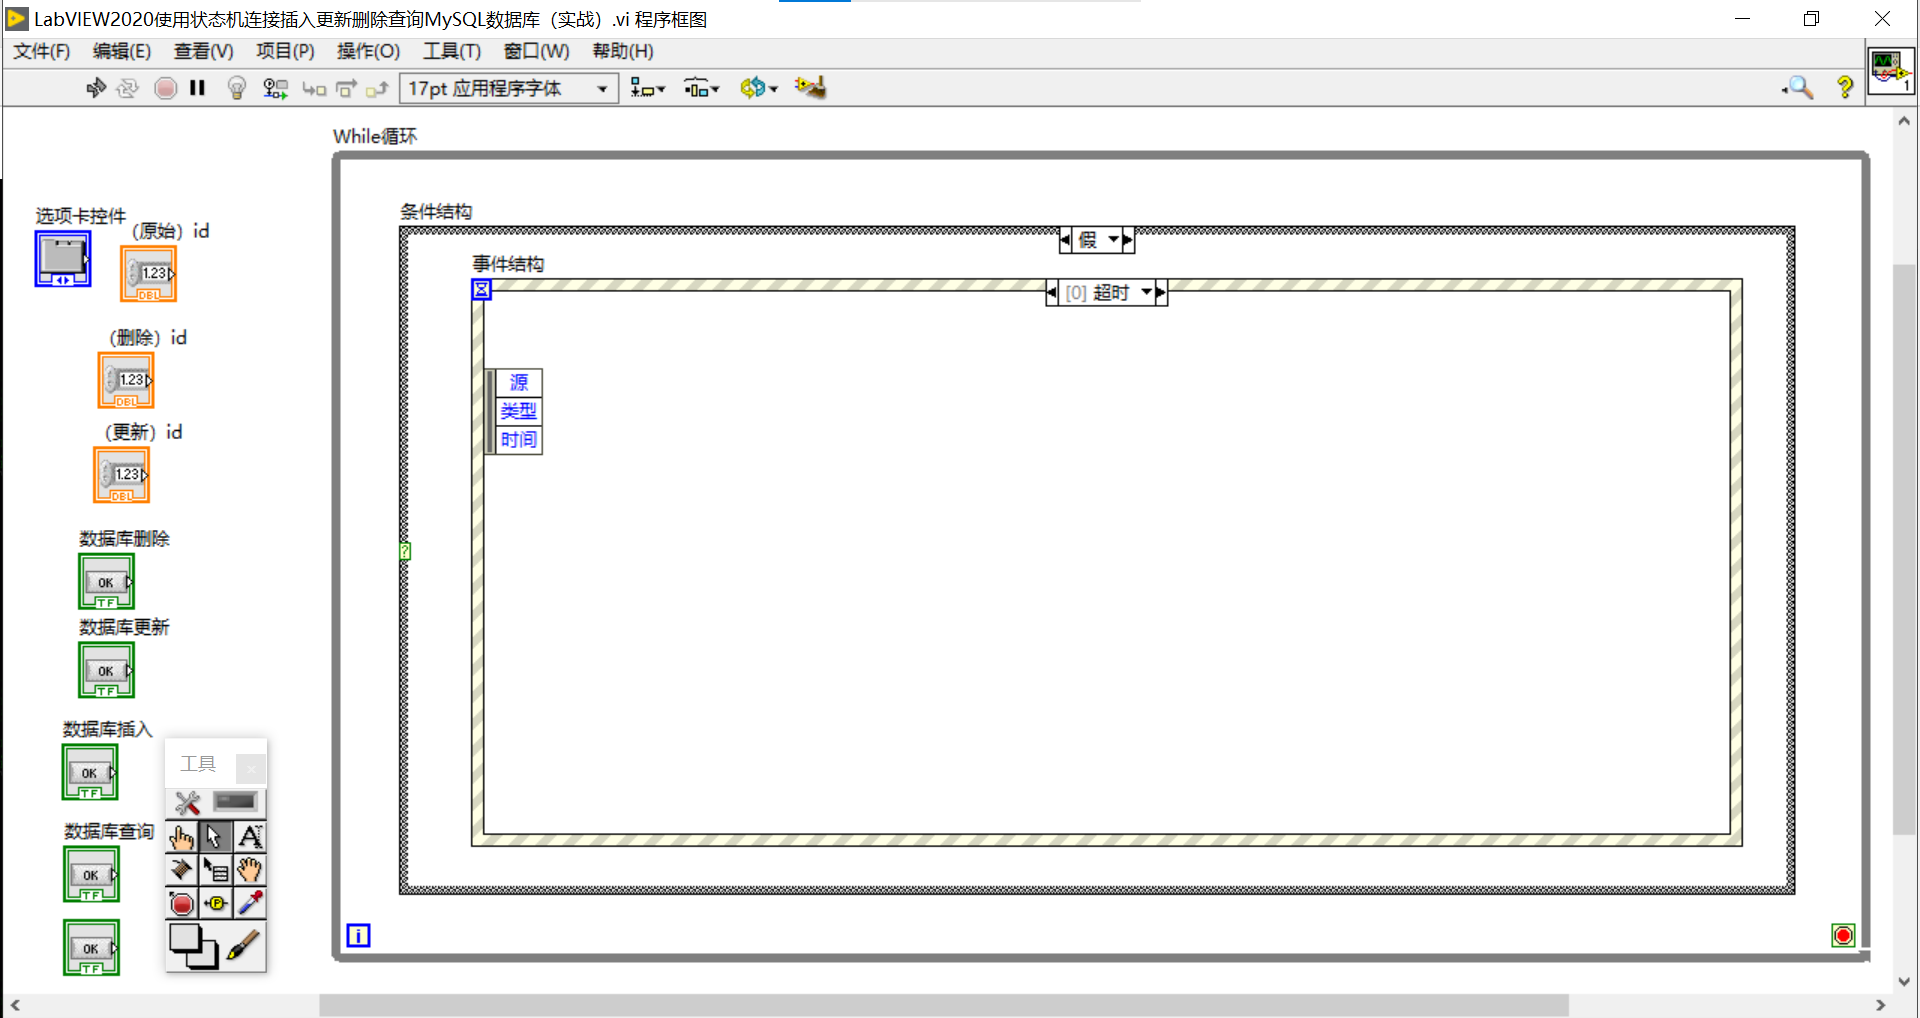This screenshot has width=1920, height=1018.
Task: Enable highlight execution light bulb
Action: (236, 88)
